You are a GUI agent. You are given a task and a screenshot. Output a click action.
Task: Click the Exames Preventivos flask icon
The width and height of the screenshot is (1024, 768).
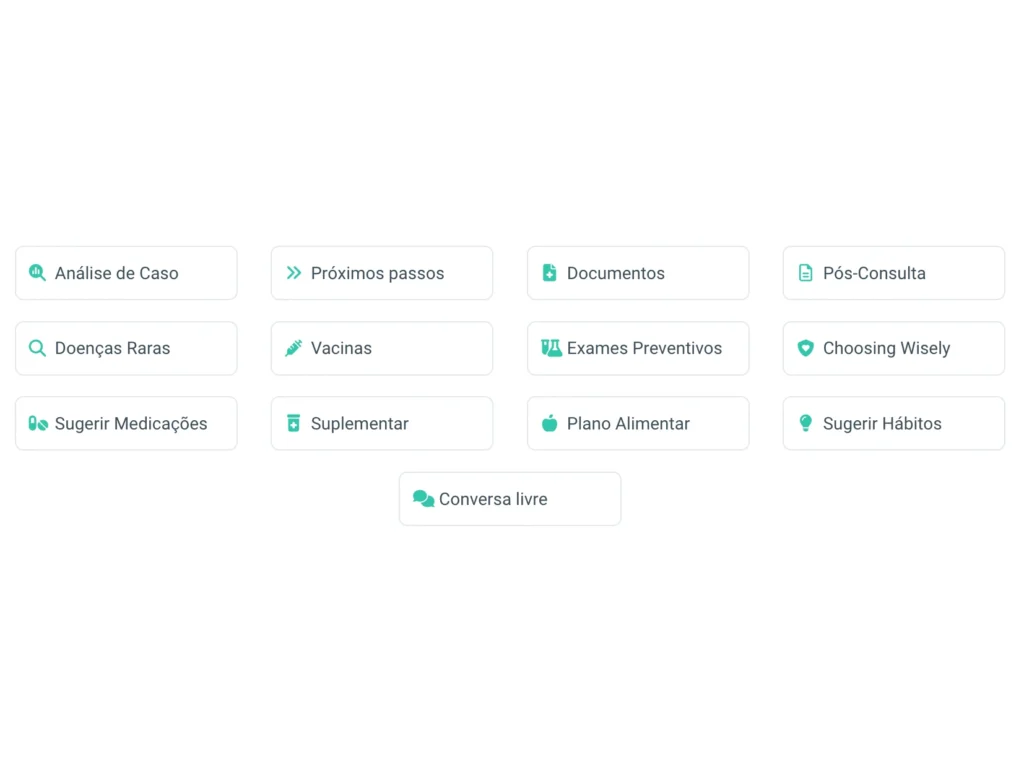[x=551, y=348]
